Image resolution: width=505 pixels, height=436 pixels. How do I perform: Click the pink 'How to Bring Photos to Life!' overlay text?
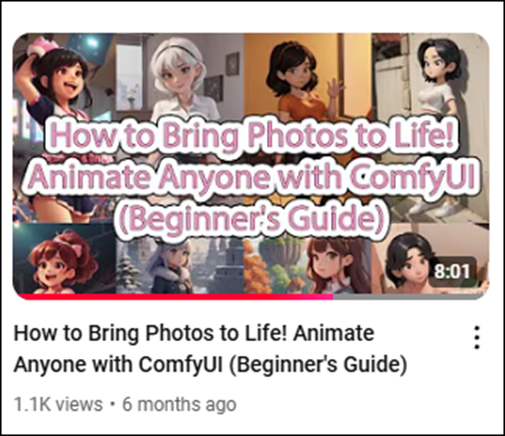(251, 135)
